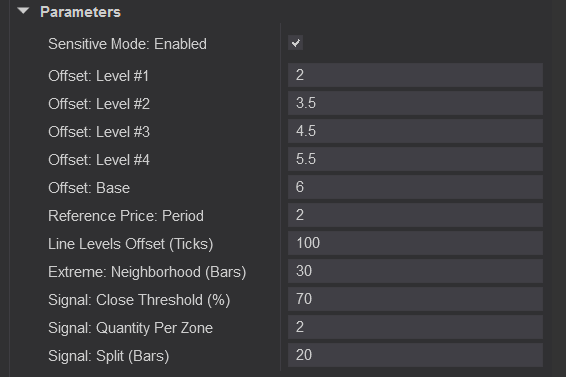Select the Extreme: Neighborhood (Bars) label
Image resolution: width=566 pixels, height=377 pixels.
point(147,272)
